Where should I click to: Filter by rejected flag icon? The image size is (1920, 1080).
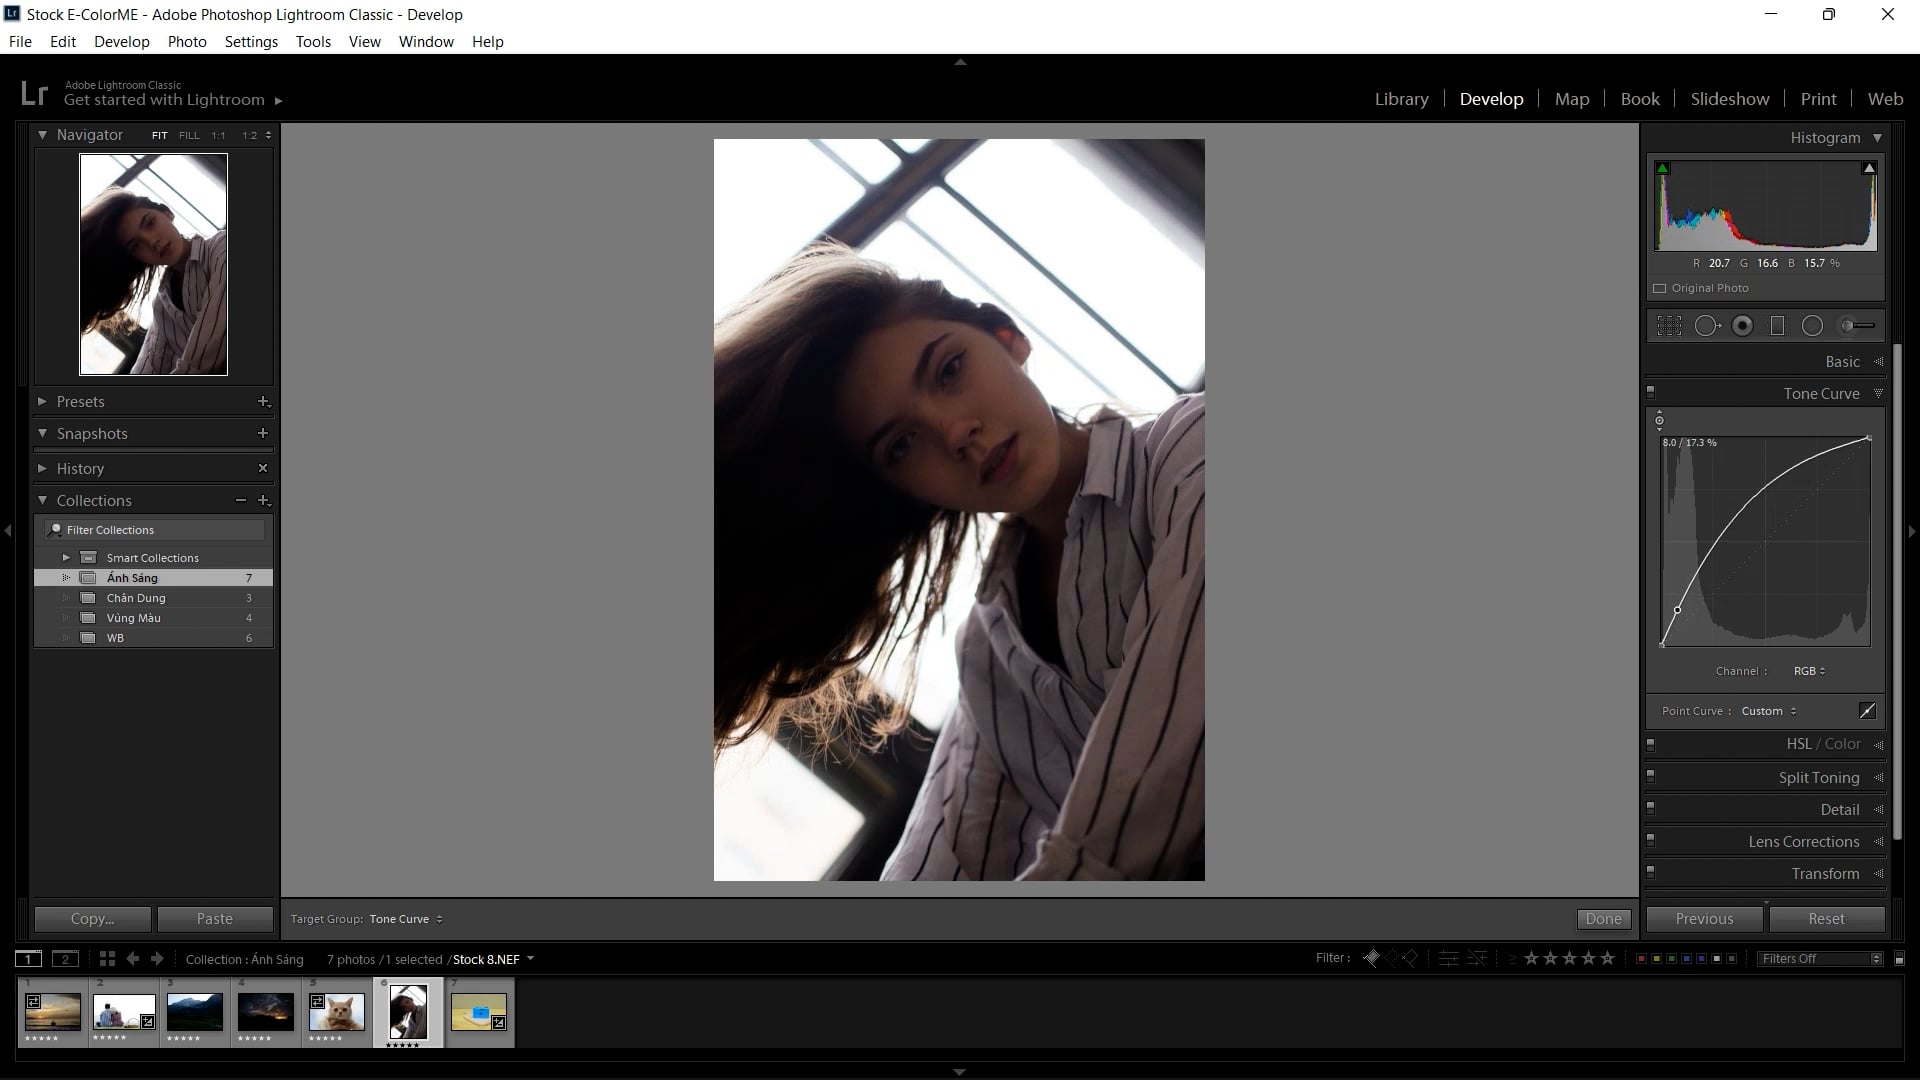[x=1410, y=958]
